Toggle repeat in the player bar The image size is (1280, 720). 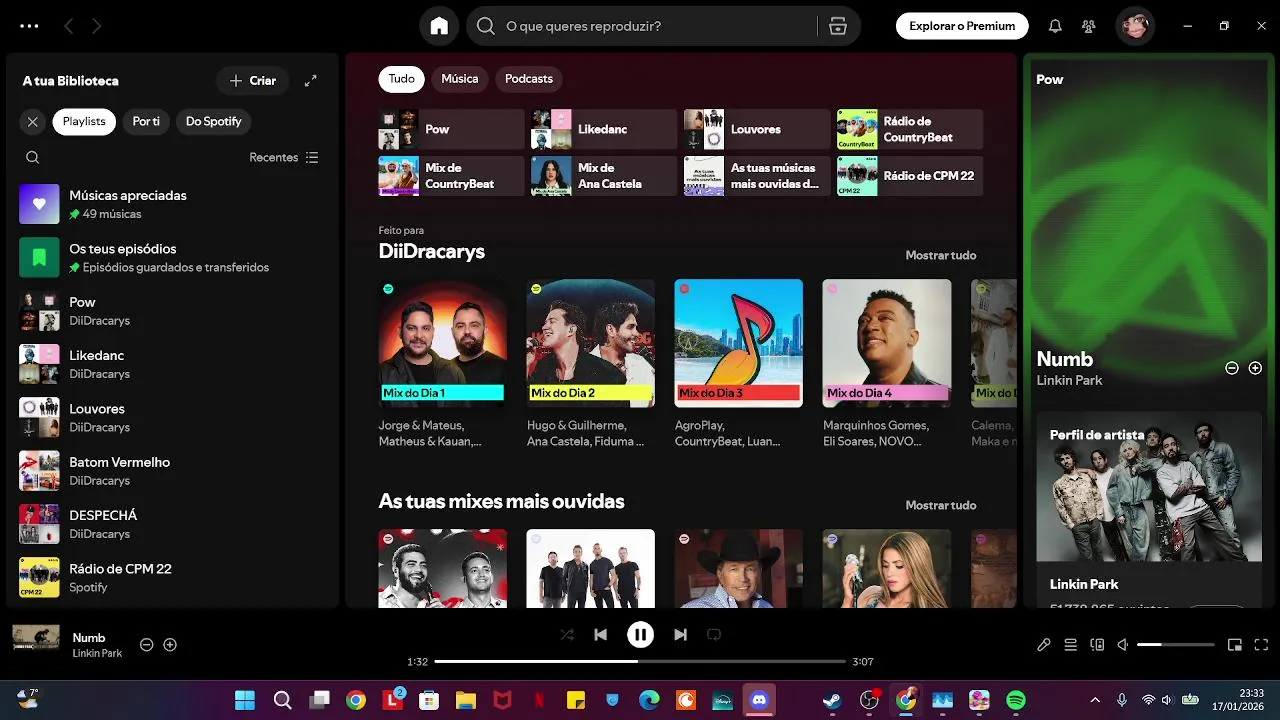713,634
